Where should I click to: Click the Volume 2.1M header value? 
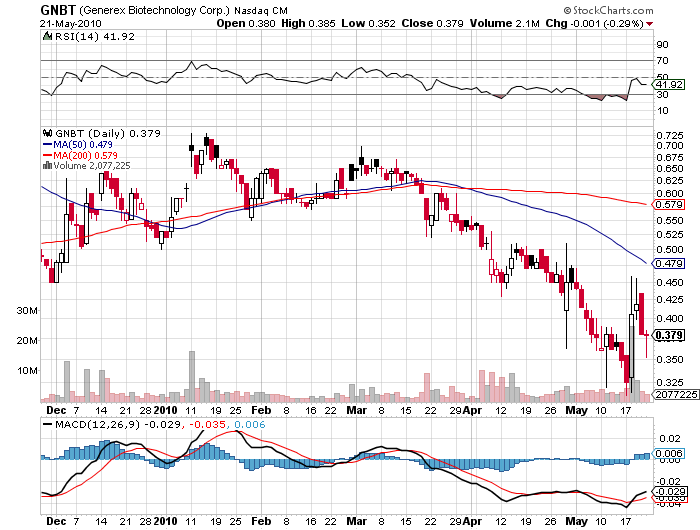(504, 23)
